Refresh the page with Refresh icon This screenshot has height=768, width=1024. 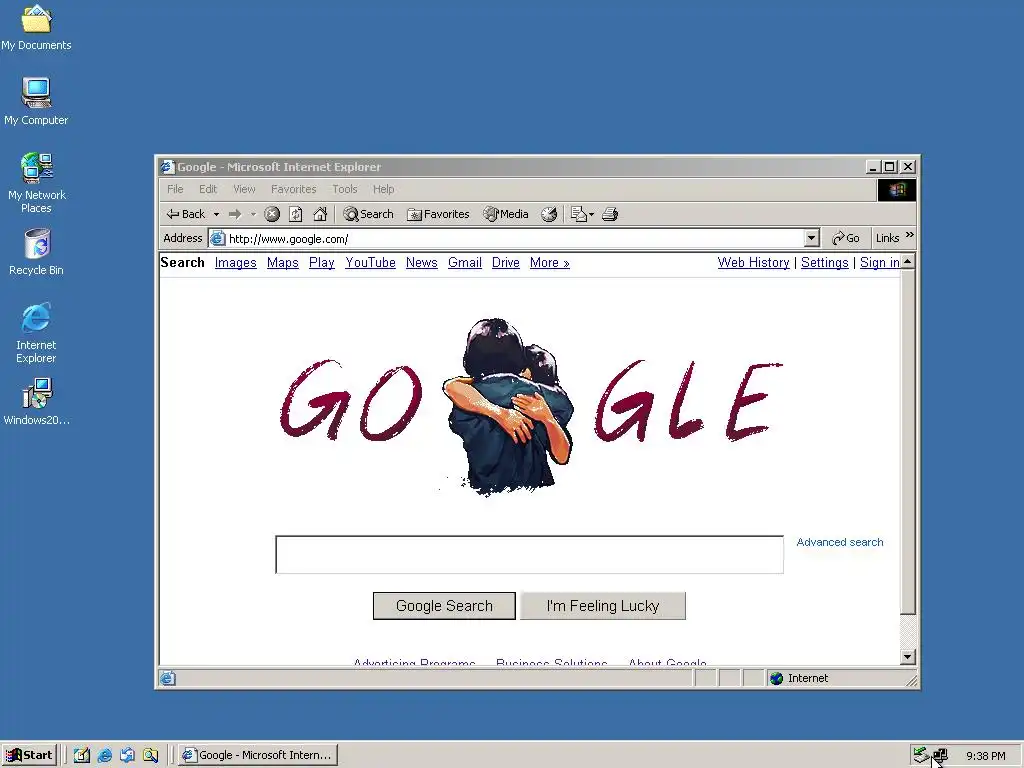[296, 214]
